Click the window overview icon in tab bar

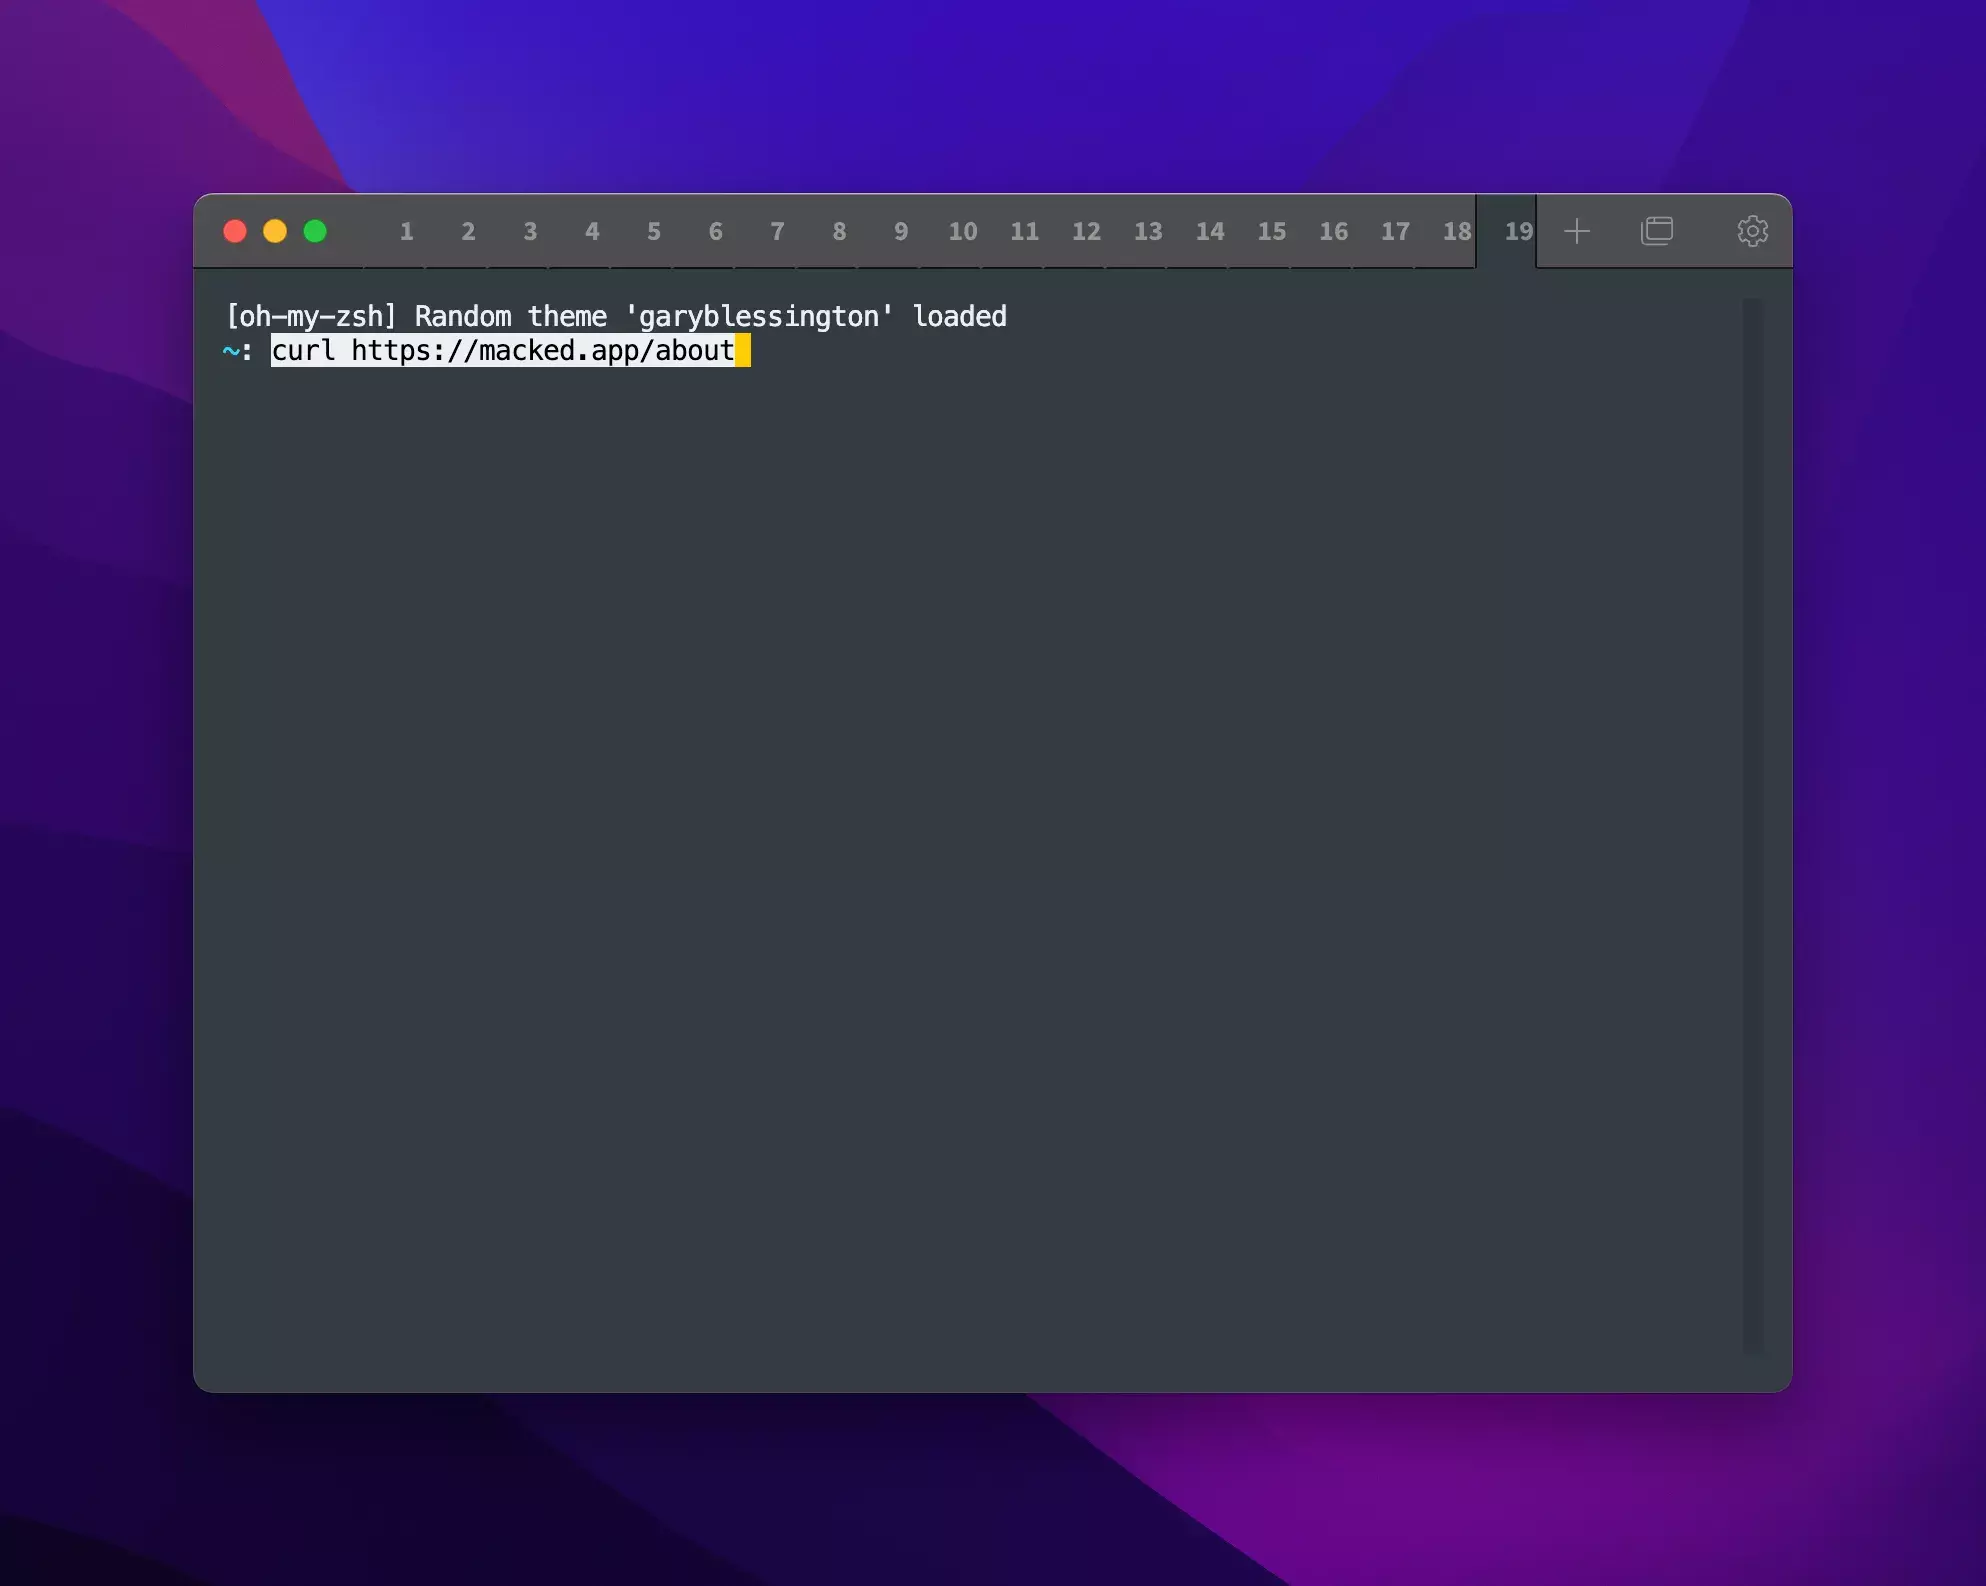(1656, 231)
